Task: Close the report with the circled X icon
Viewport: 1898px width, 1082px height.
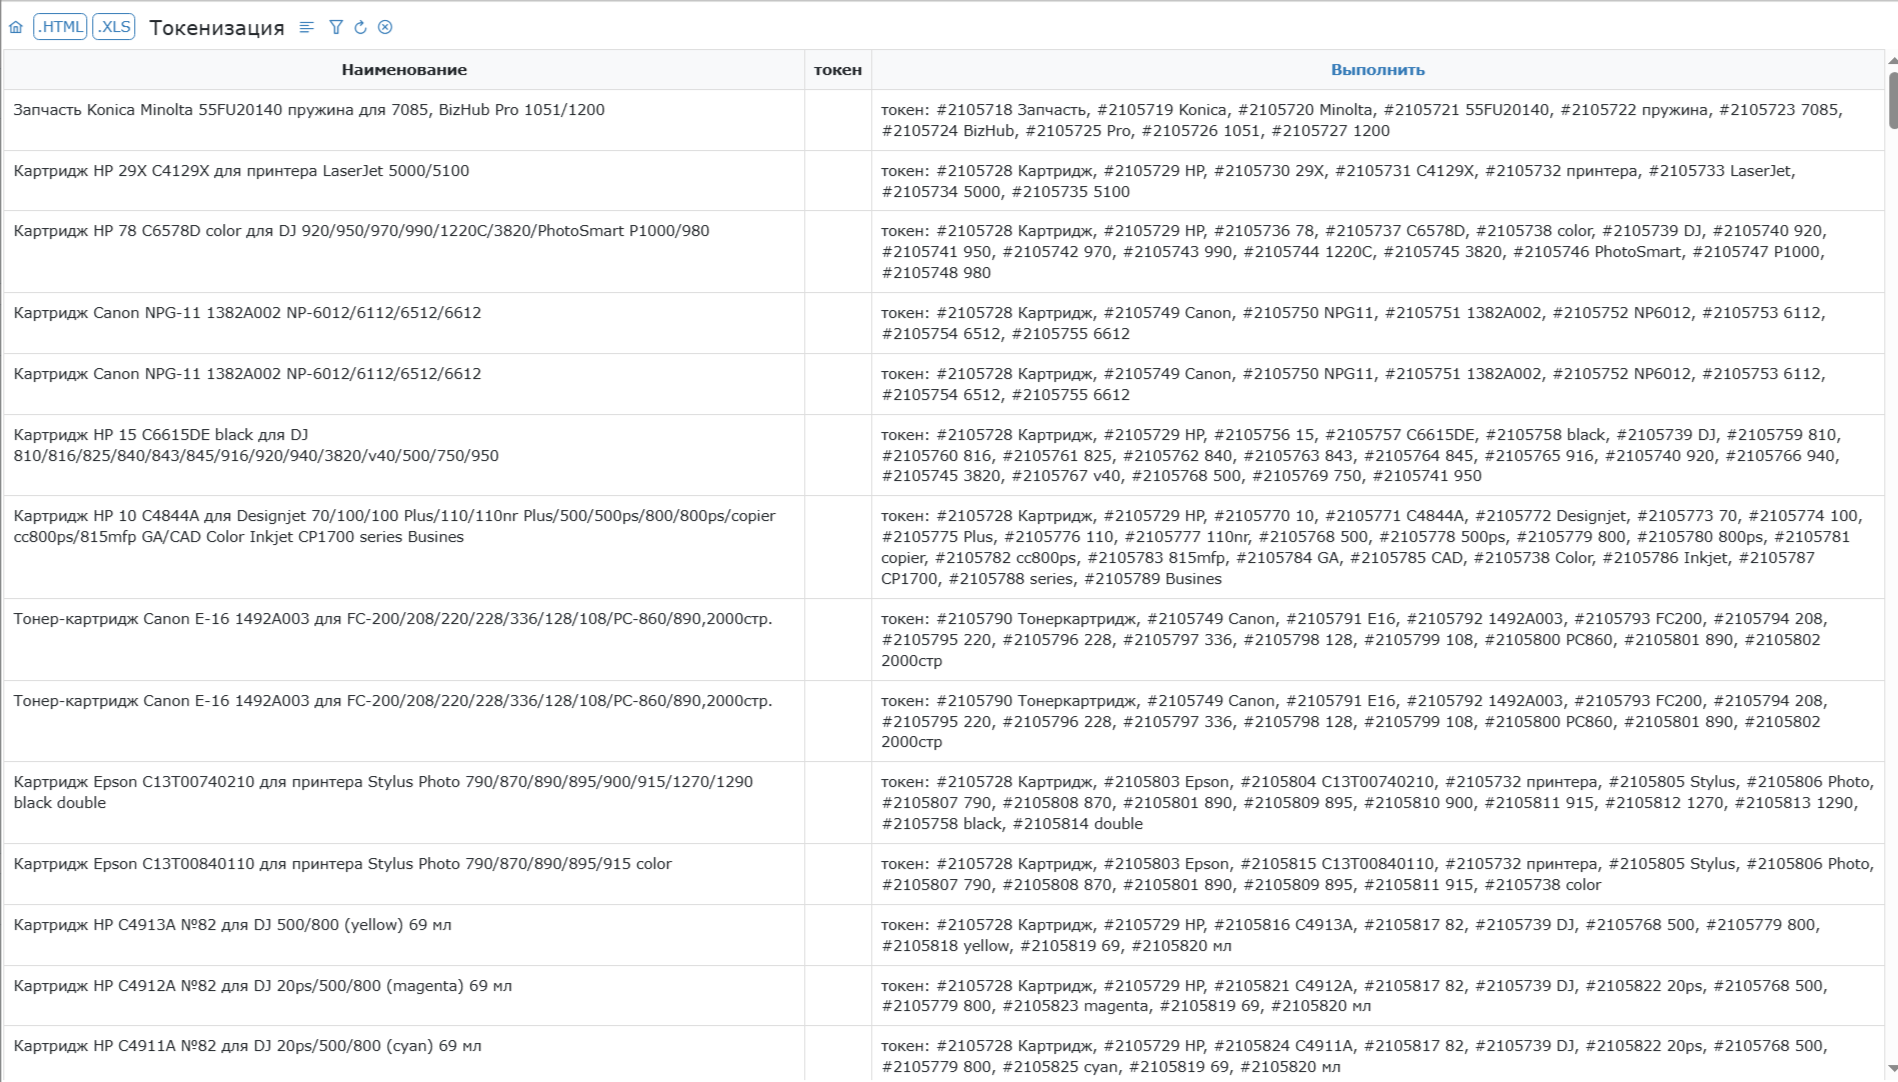Action: tap(385, 27)
